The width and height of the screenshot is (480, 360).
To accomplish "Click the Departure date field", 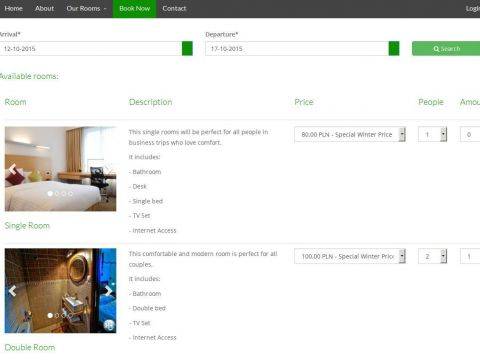I will click(297, 49).
